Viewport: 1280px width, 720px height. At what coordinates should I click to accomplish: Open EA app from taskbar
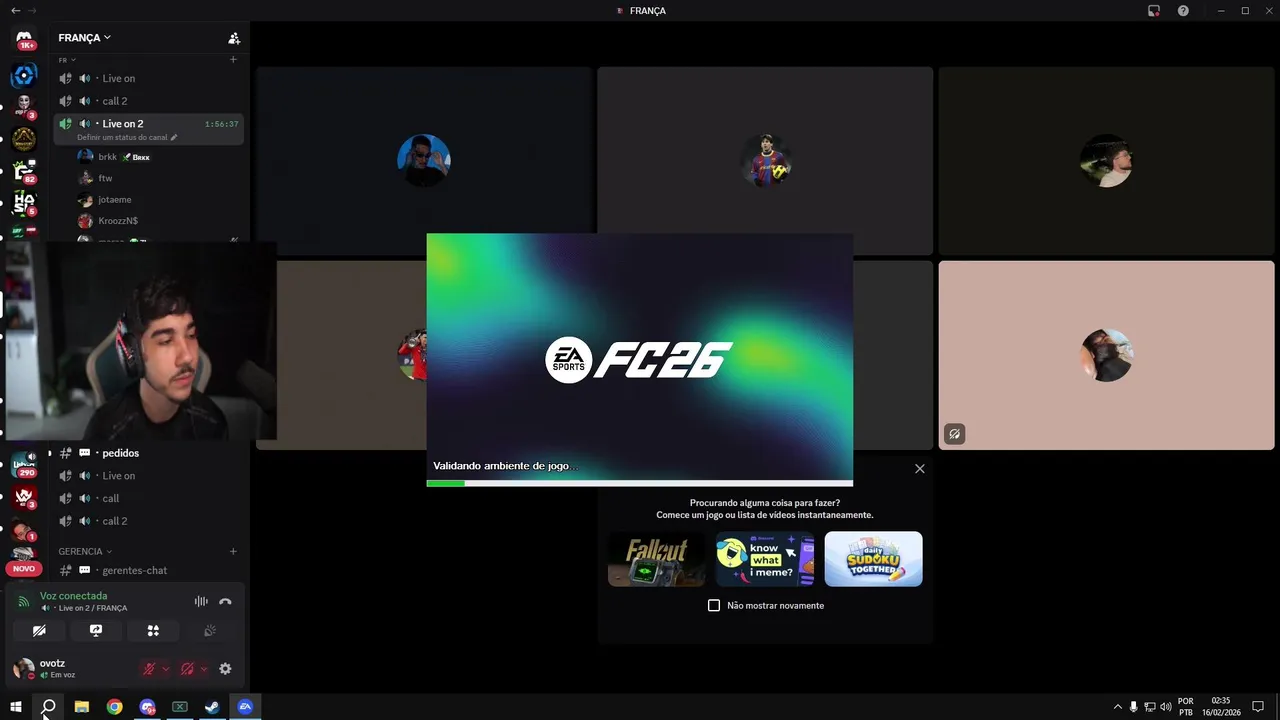pyautogui.click(x=245, y=707)
